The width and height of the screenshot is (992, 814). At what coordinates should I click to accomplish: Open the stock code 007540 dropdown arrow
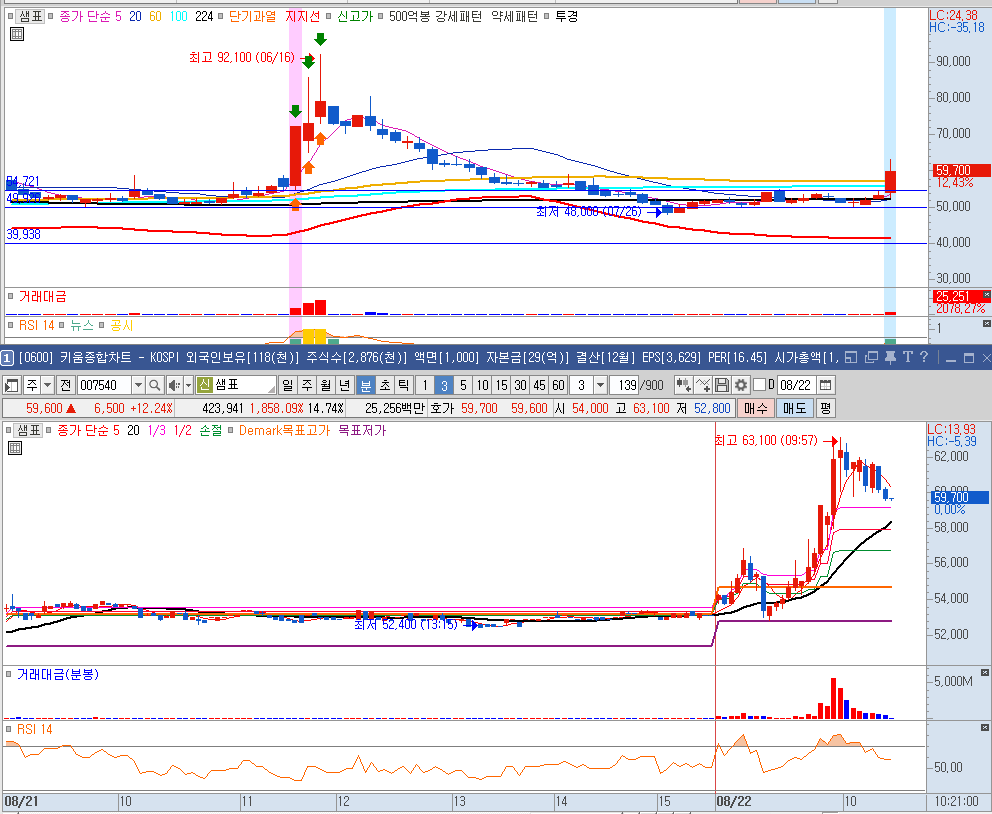tap(138, 385)
